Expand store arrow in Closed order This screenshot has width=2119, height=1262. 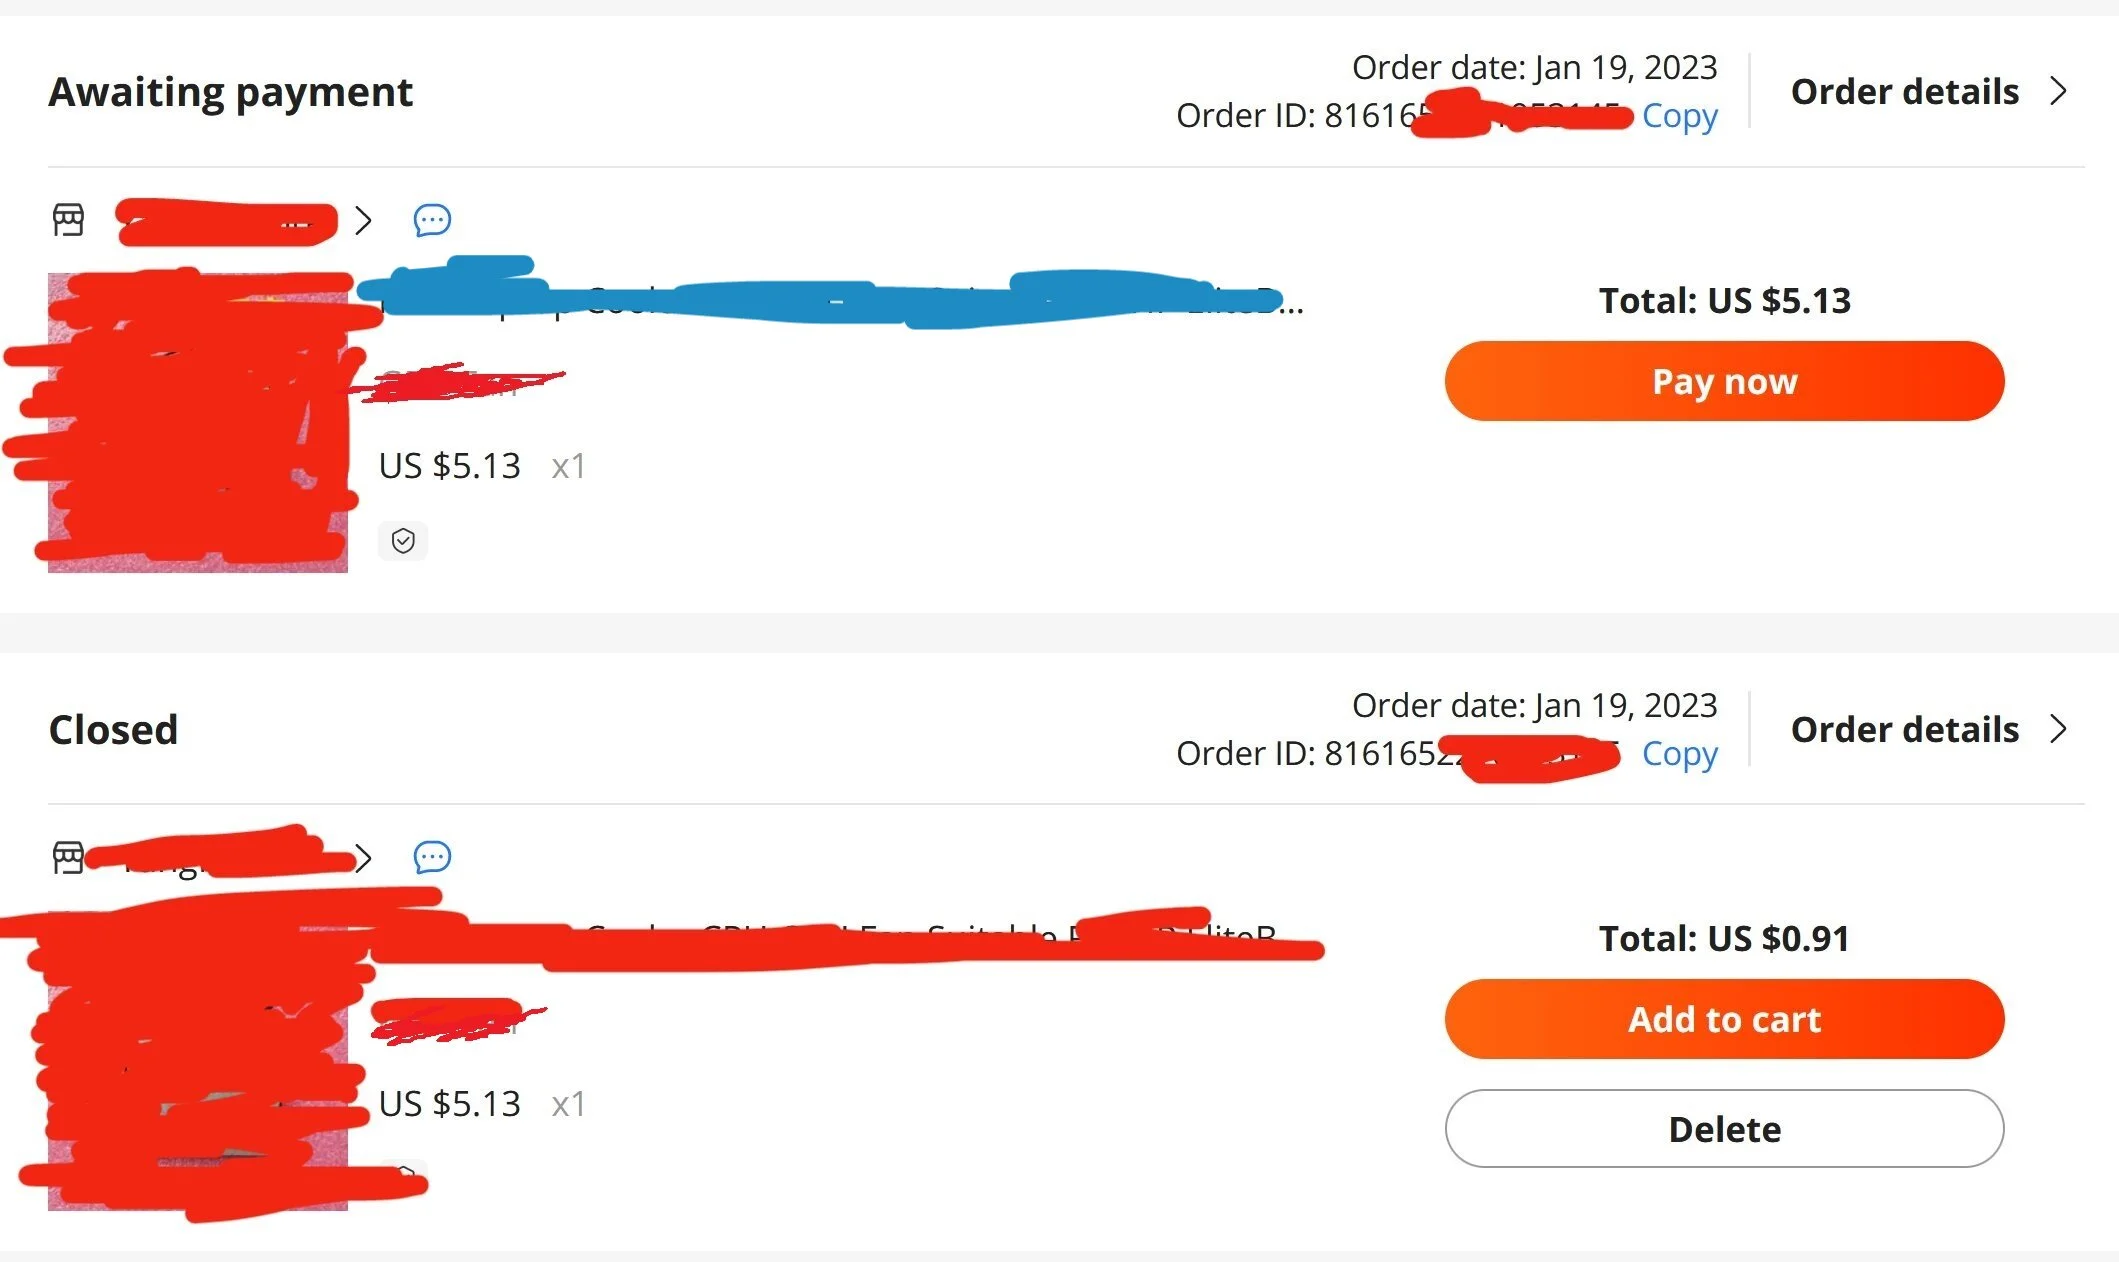click(x=364, y=857)
